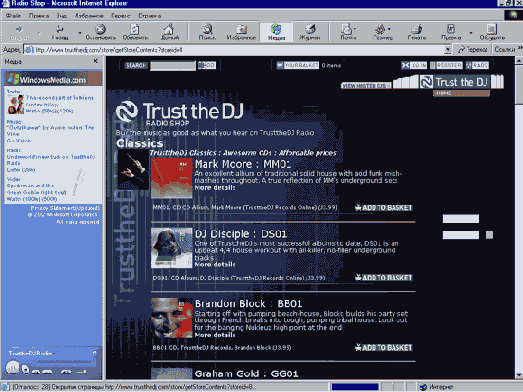Click the RADIO button at top right of page

click(477, 65)
